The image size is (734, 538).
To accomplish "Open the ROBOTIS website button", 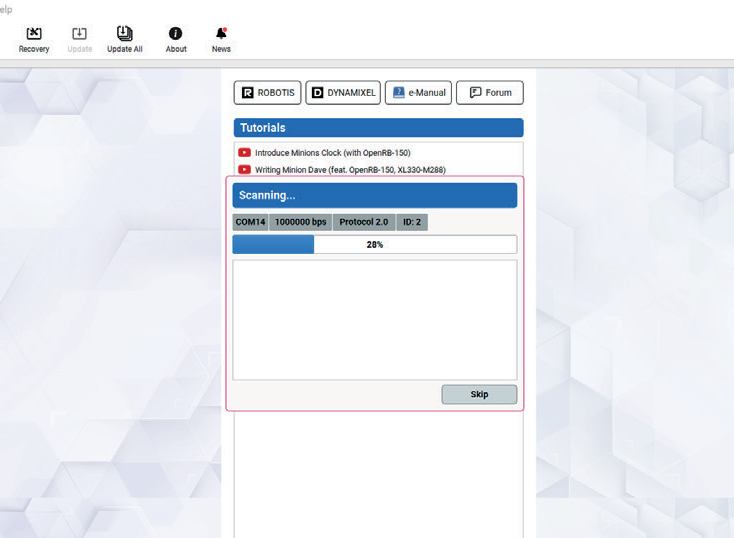I will 268,93.
